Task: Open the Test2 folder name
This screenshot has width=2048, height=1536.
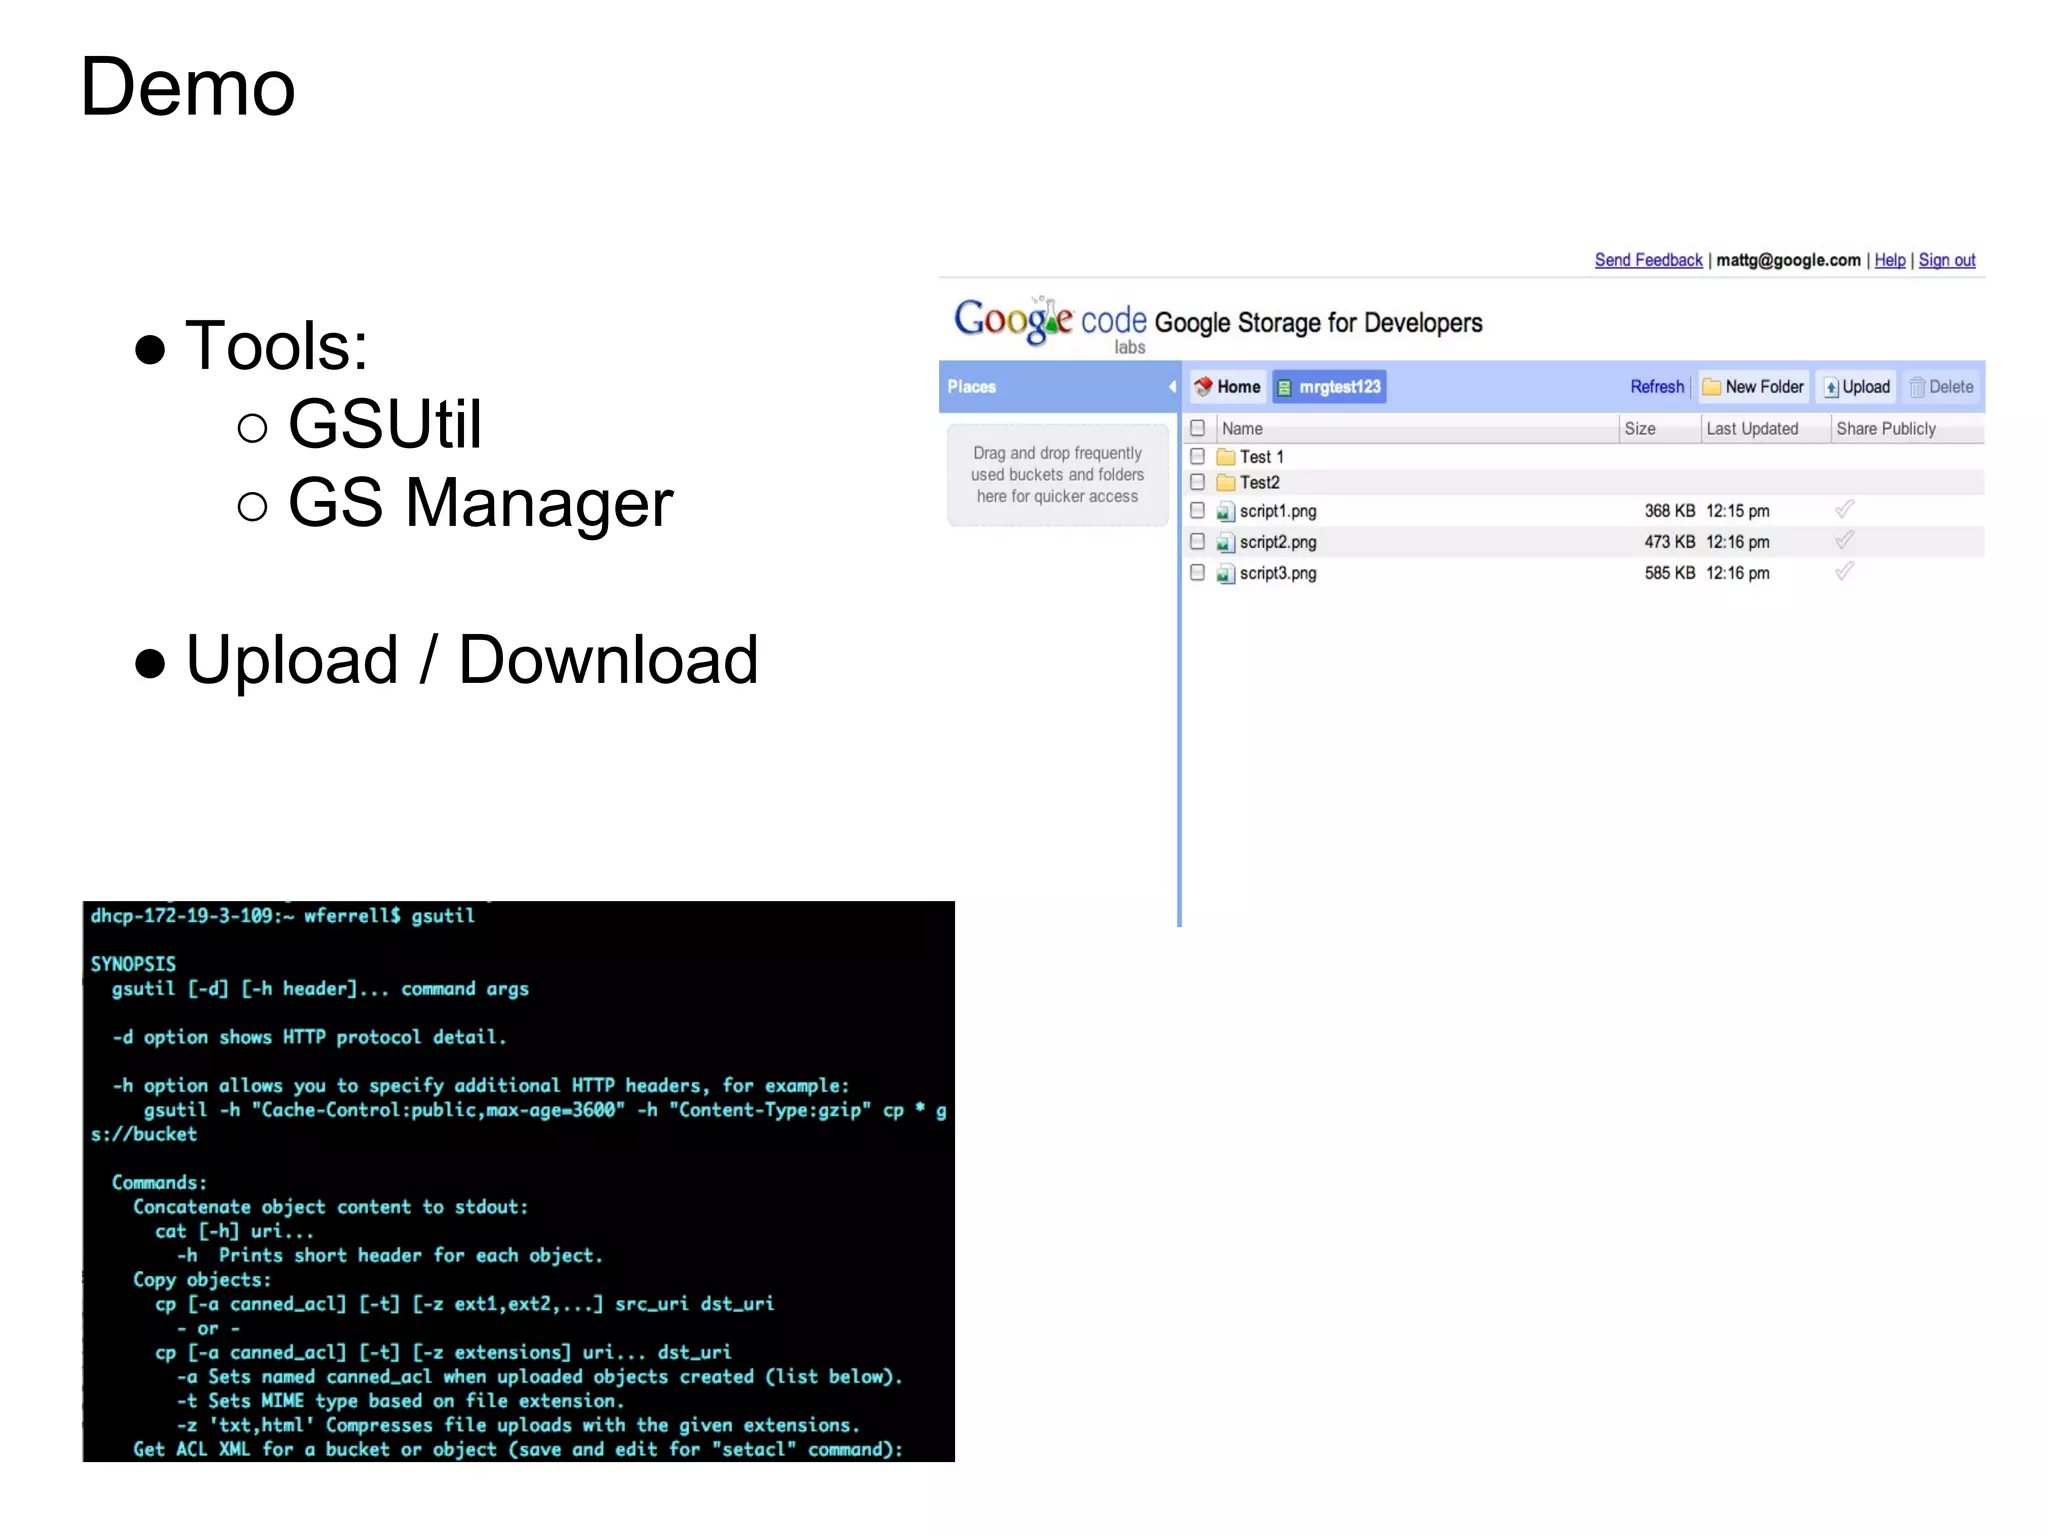Action: click(x=1259, y=483)
